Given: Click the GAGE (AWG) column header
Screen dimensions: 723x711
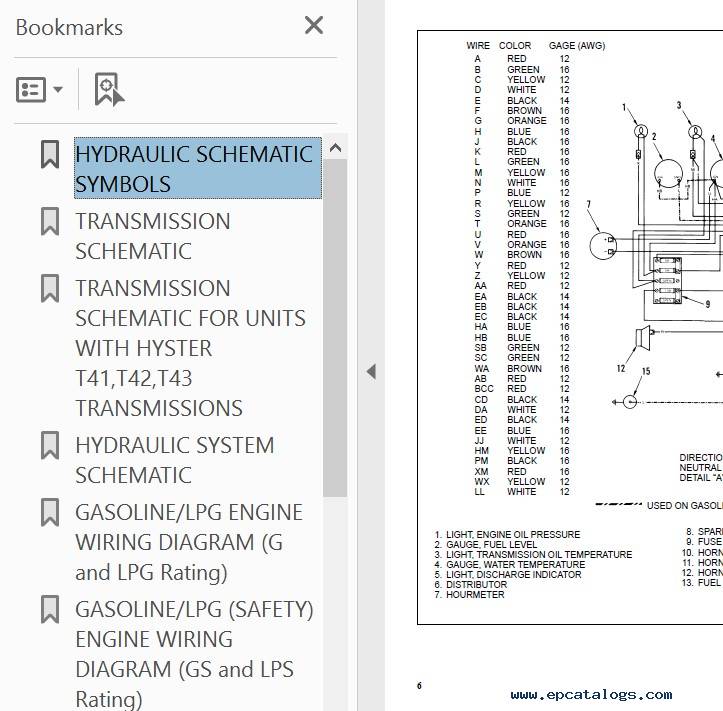Looking at the screenshot, I should click(577, 46).
